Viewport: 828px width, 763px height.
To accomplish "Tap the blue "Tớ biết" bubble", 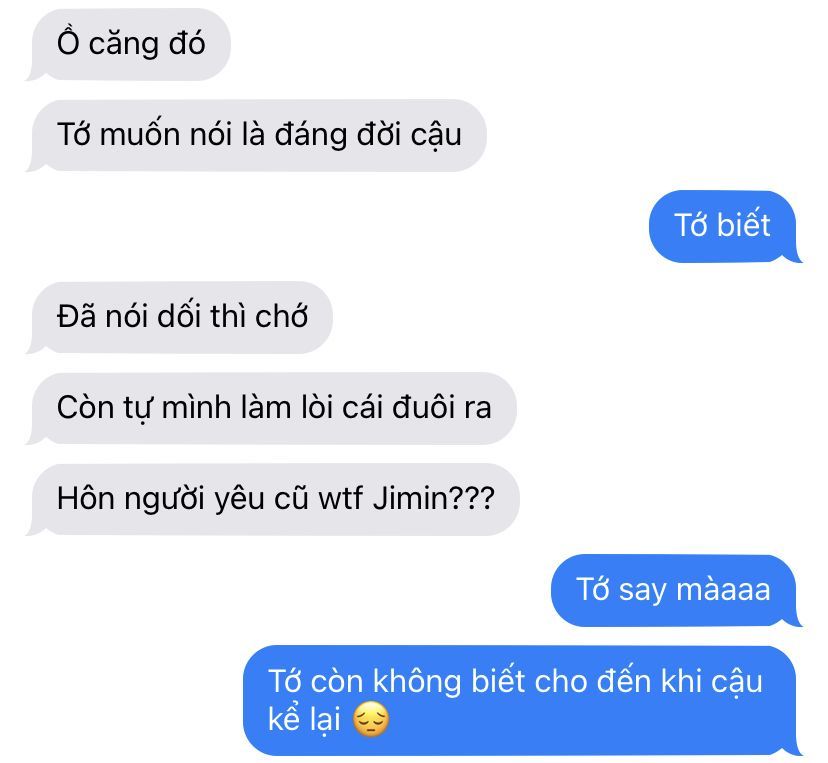I will click(724, 226).
